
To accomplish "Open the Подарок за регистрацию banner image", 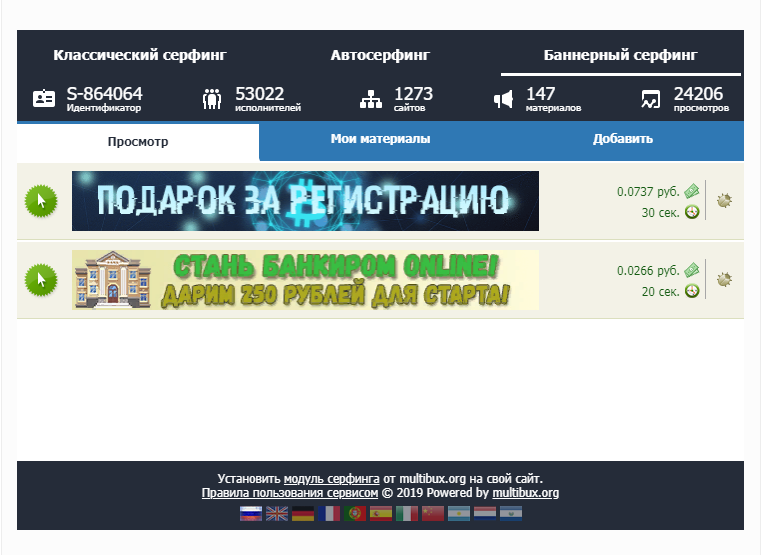I will 305,201.
